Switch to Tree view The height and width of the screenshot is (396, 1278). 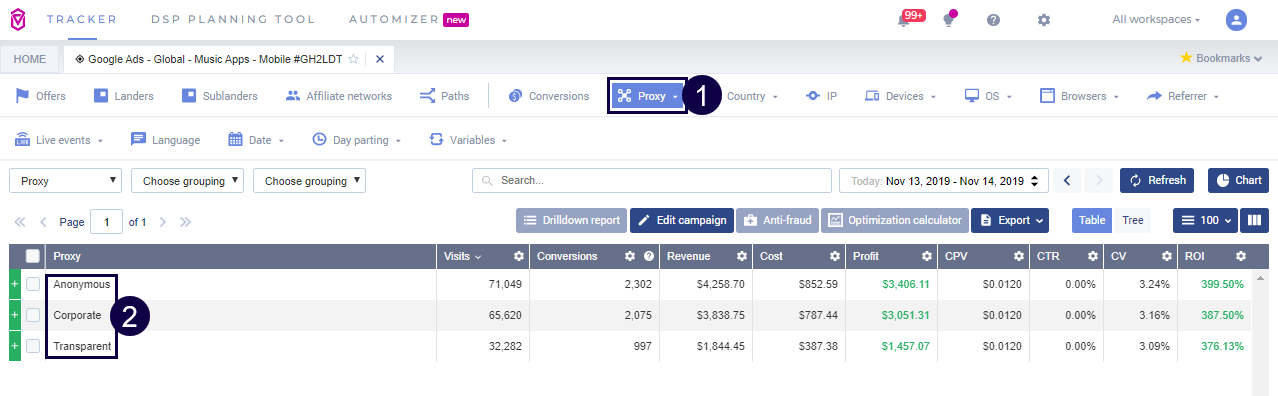(1133, 220)
